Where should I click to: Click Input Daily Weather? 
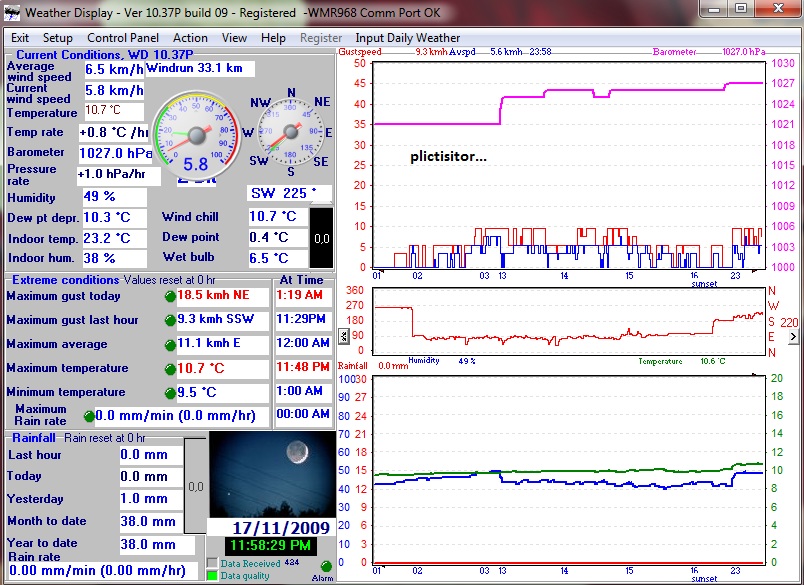coord(408,38)
